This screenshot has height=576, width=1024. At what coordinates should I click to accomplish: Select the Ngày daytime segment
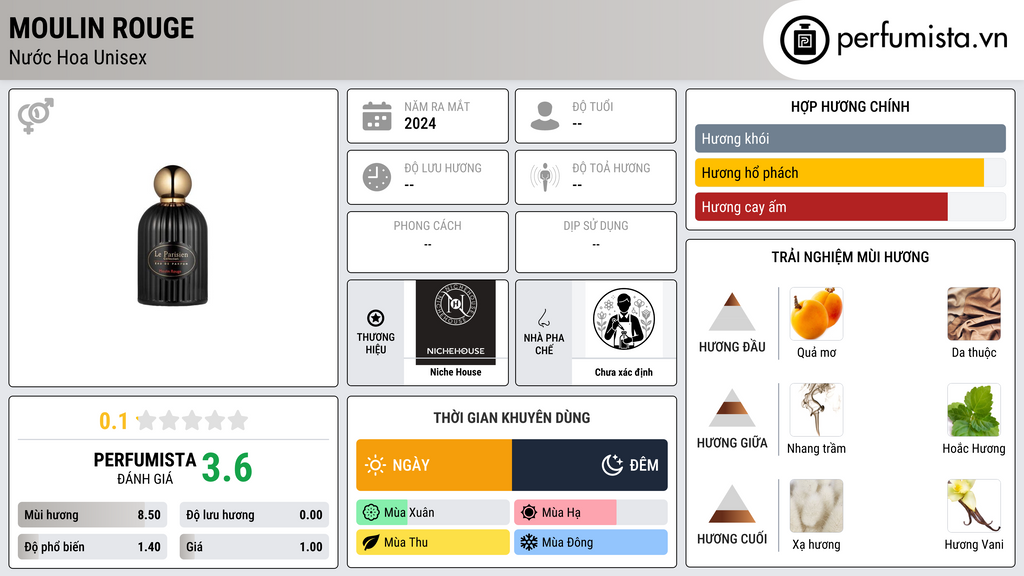(x=434, y=465)
